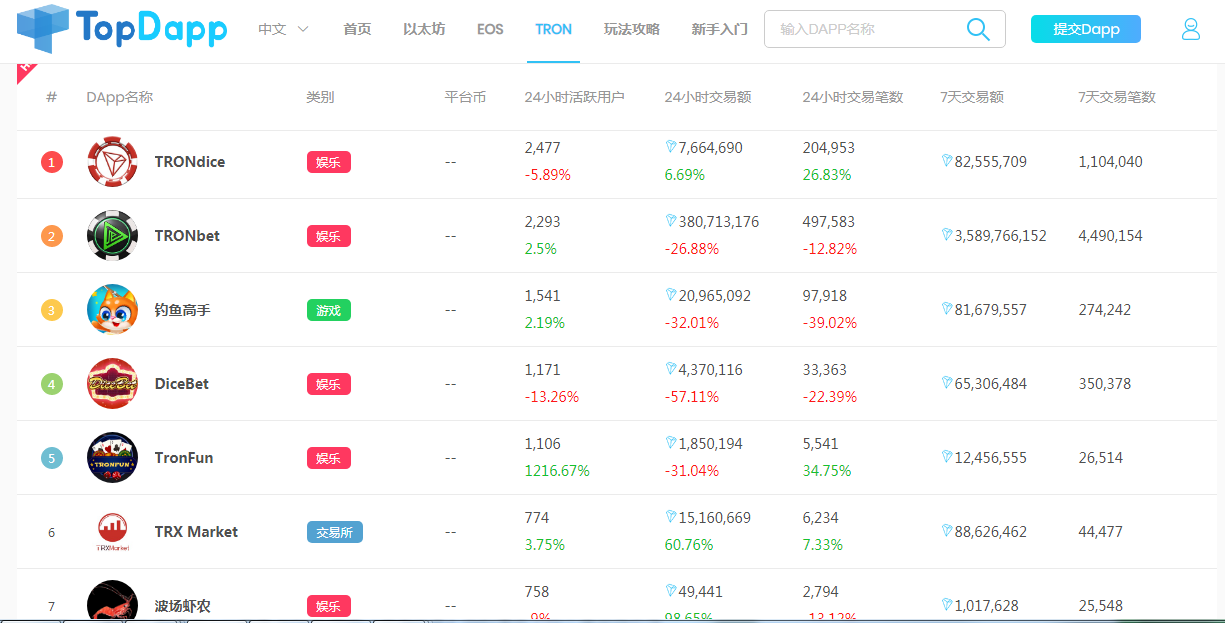Click the 1216.67% change value

[557, 470]
